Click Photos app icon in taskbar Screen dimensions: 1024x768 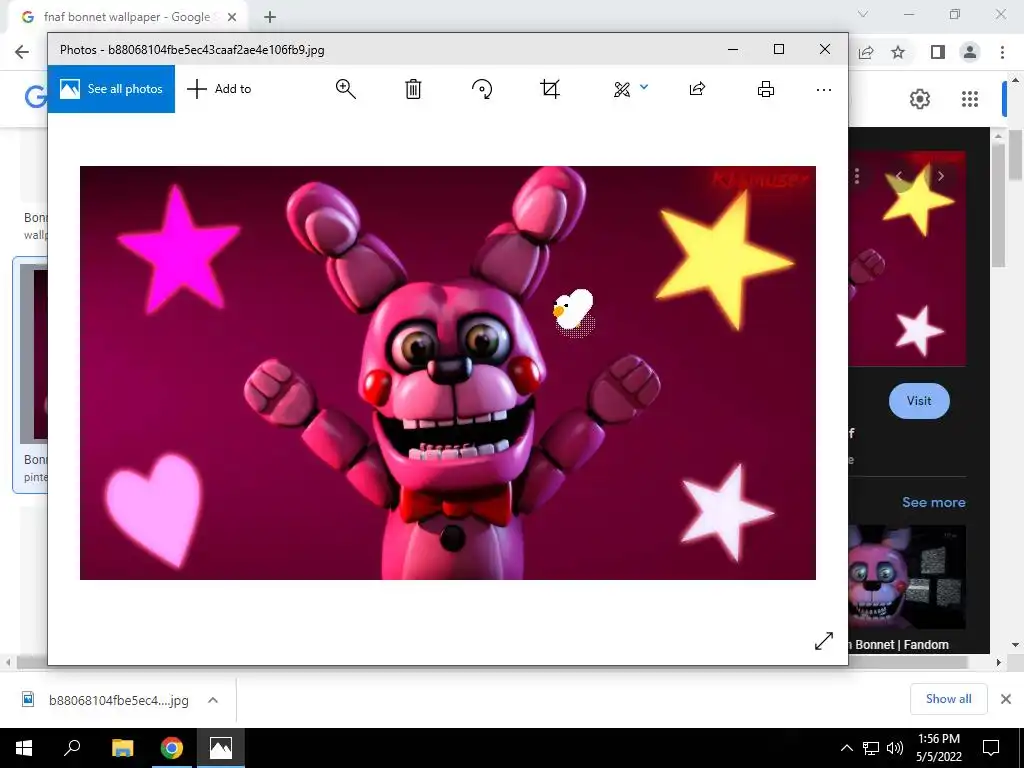(221, 748)
